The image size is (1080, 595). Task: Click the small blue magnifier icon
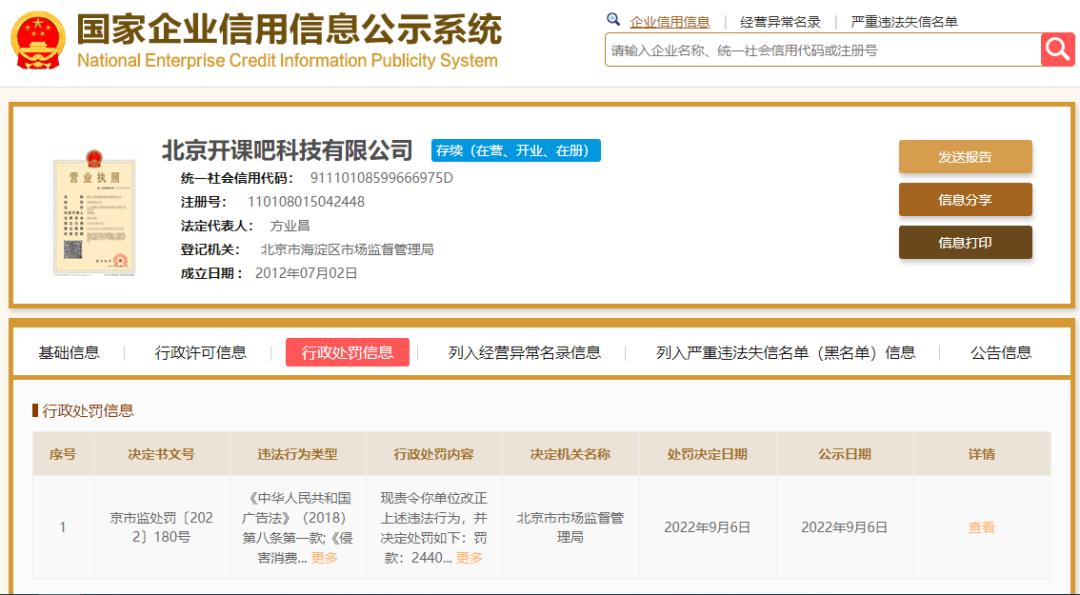click(612, 19)
